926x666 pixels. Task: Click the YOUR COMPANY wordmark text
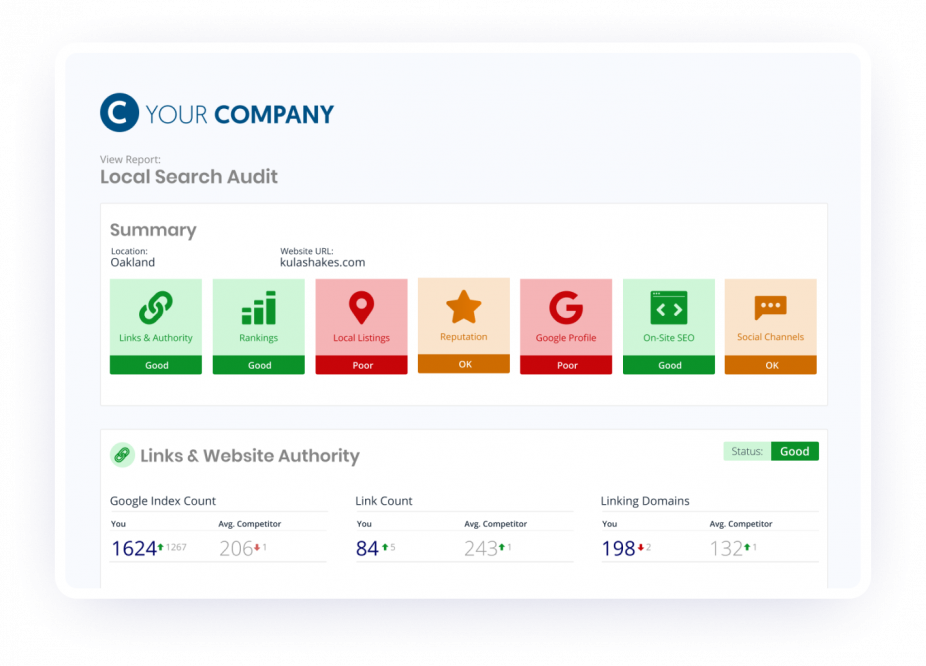click(x=240, y=115)
